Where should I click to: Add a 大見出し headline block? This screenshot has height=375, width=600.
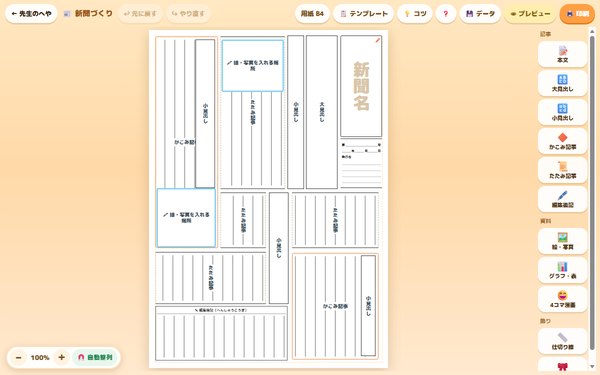pyautogui.click(x=562, y=83)
